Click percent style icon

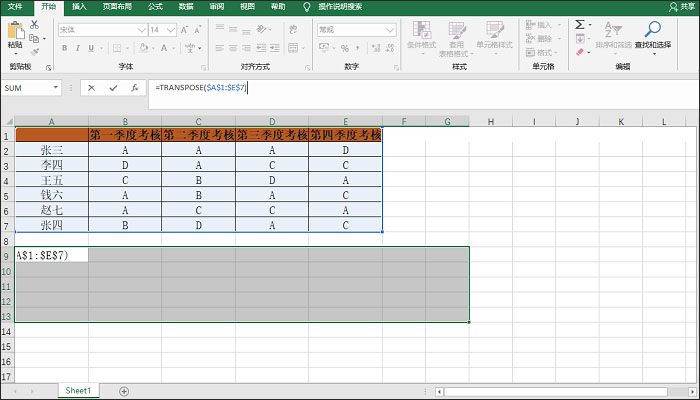[x=345, y=48]
